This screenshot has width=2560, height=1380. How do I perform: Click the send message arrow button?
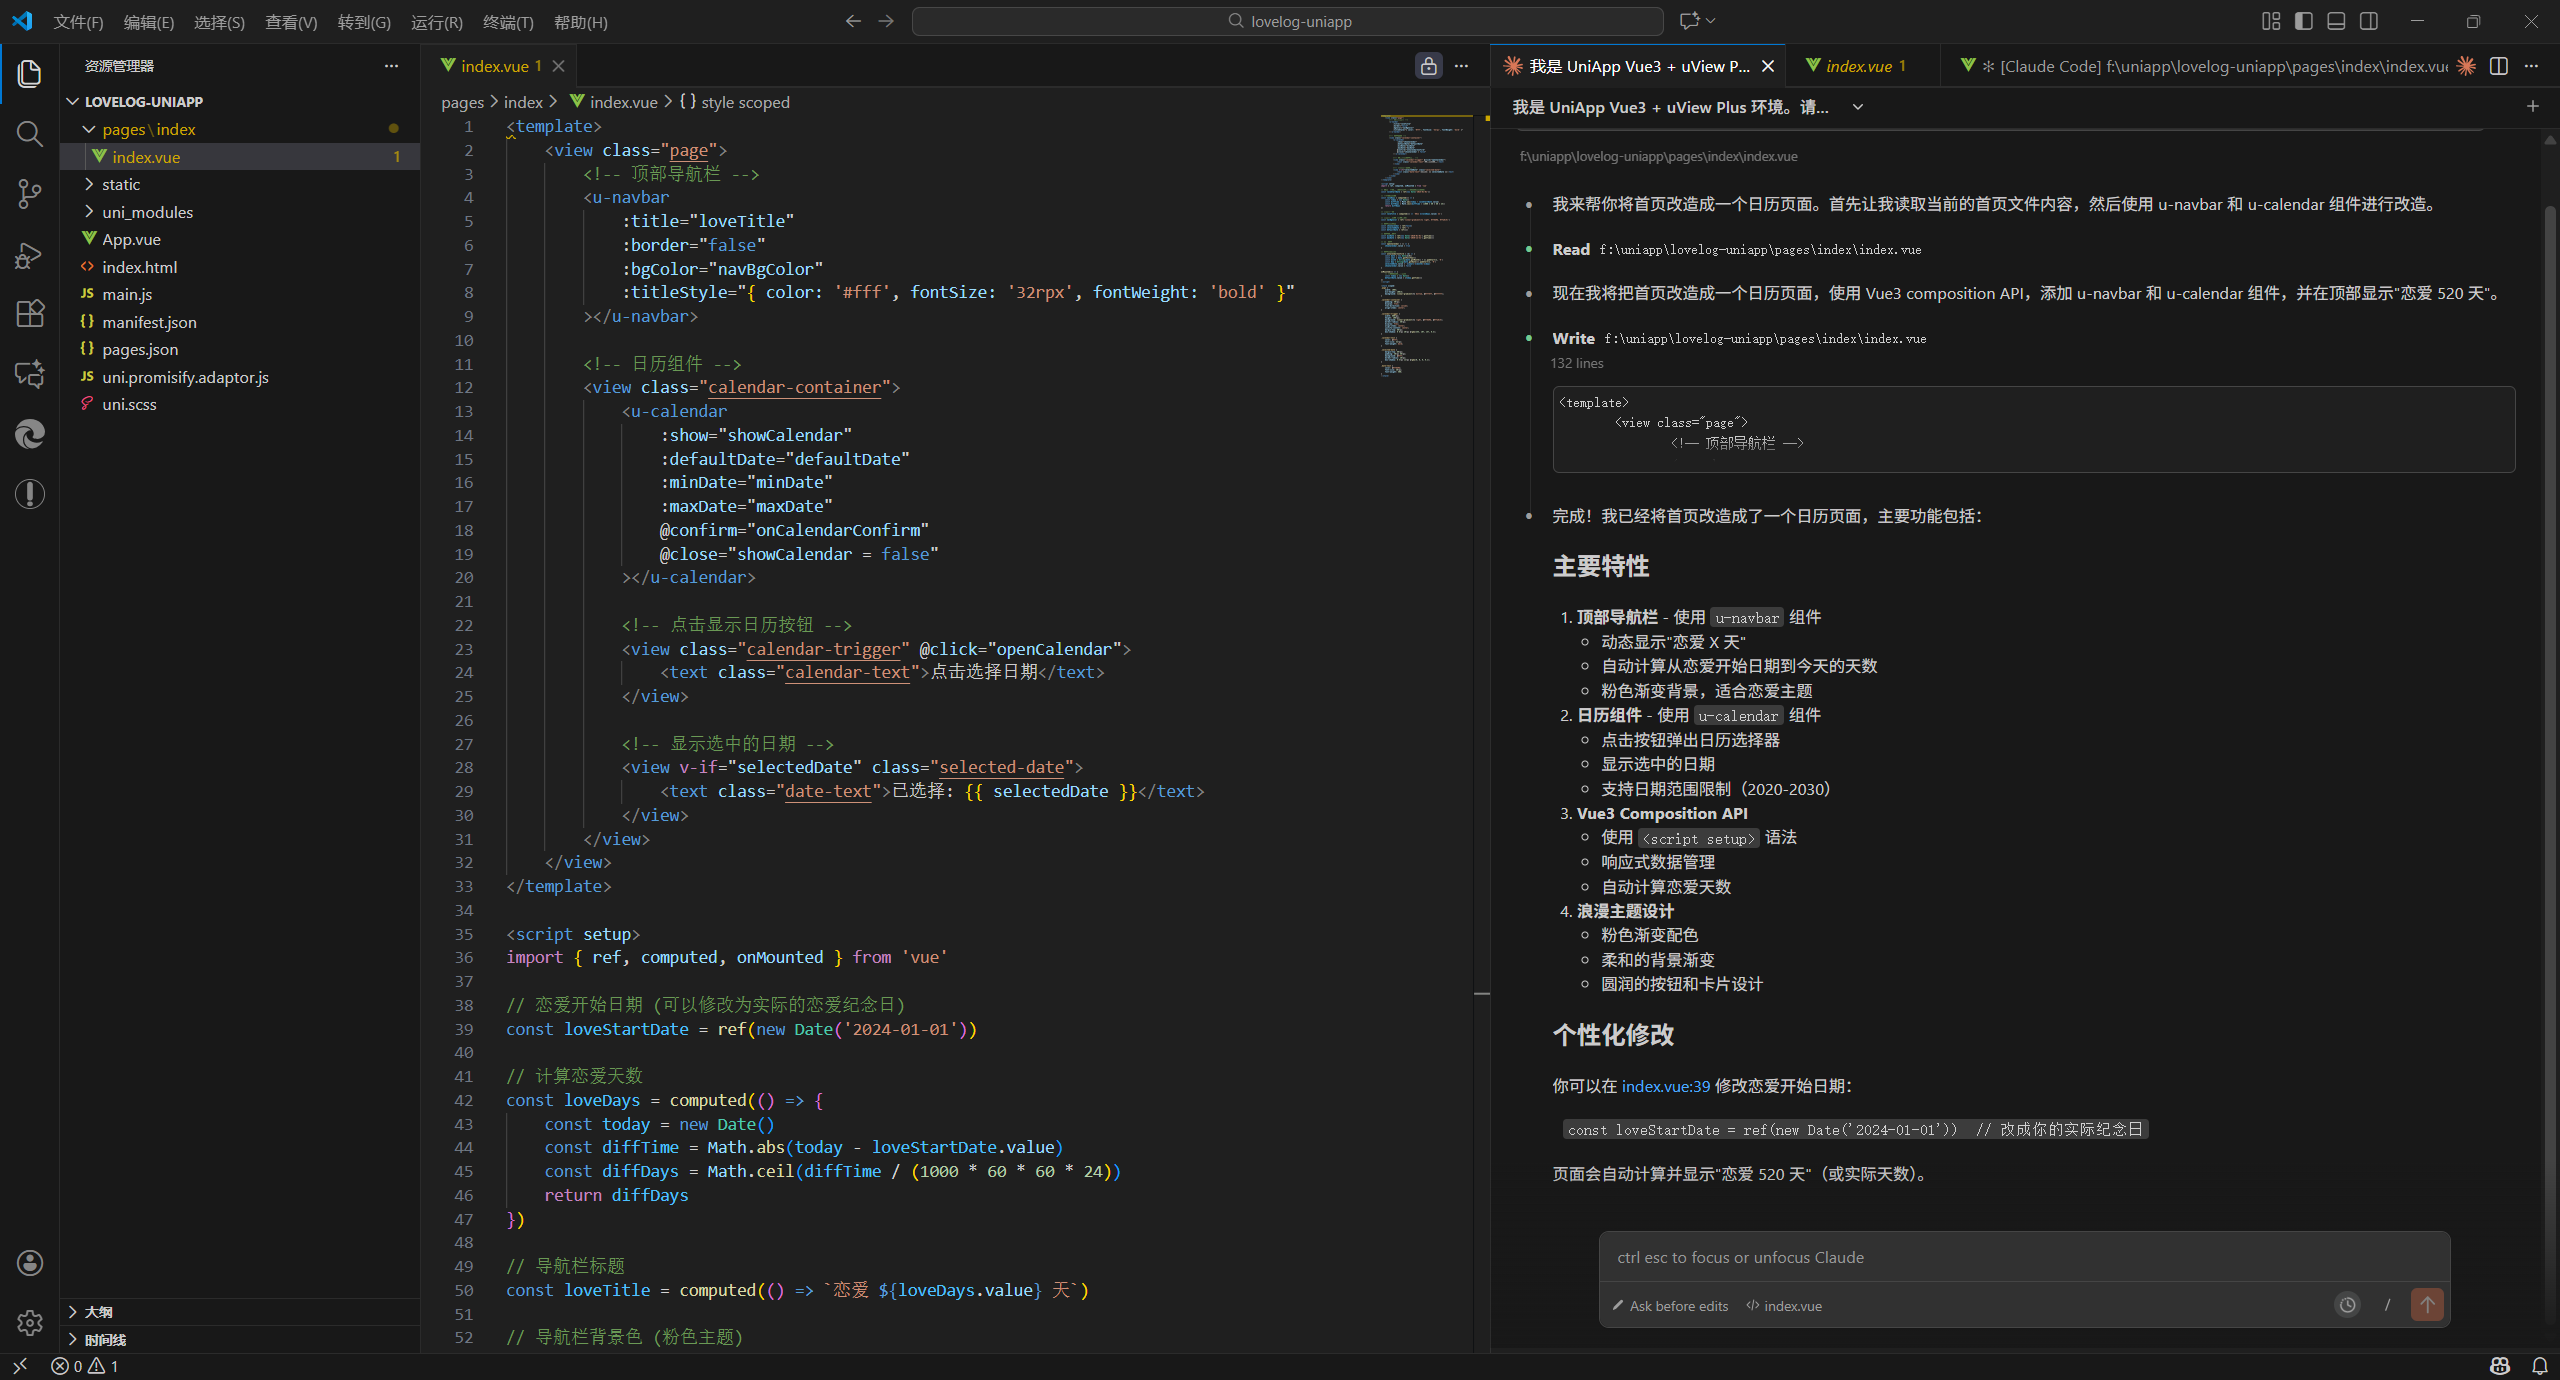tap(2427, 1304)
